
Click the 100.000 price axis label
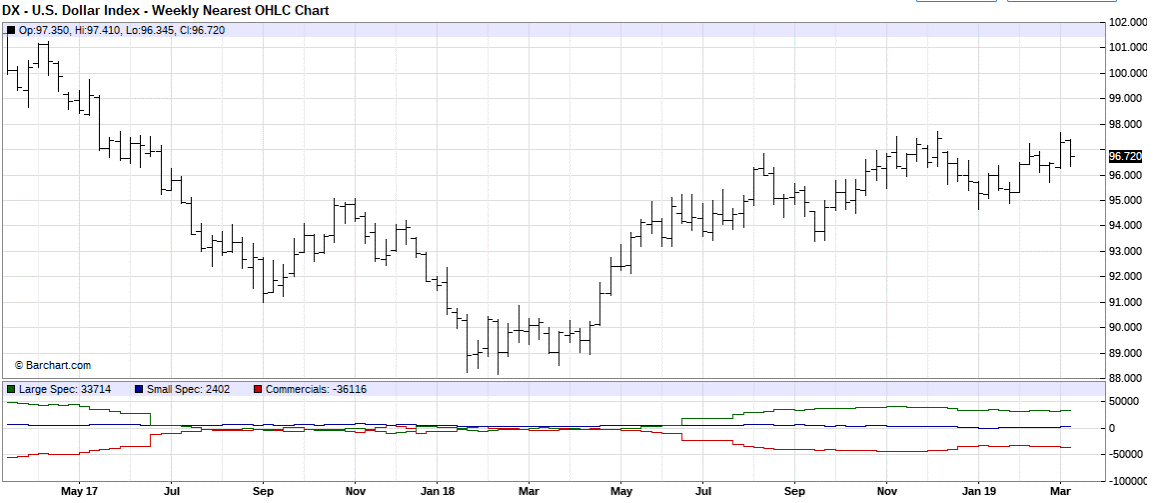pos(1129,73)
